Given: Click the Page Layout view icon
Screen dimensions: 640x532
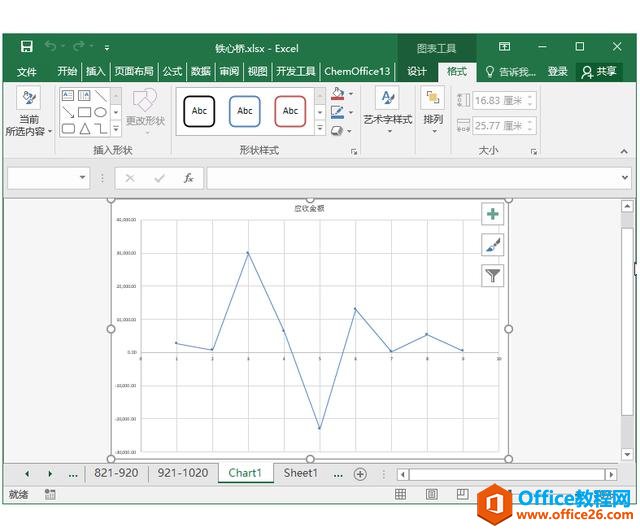Looking at the screenshot, I should pos(431,495).
